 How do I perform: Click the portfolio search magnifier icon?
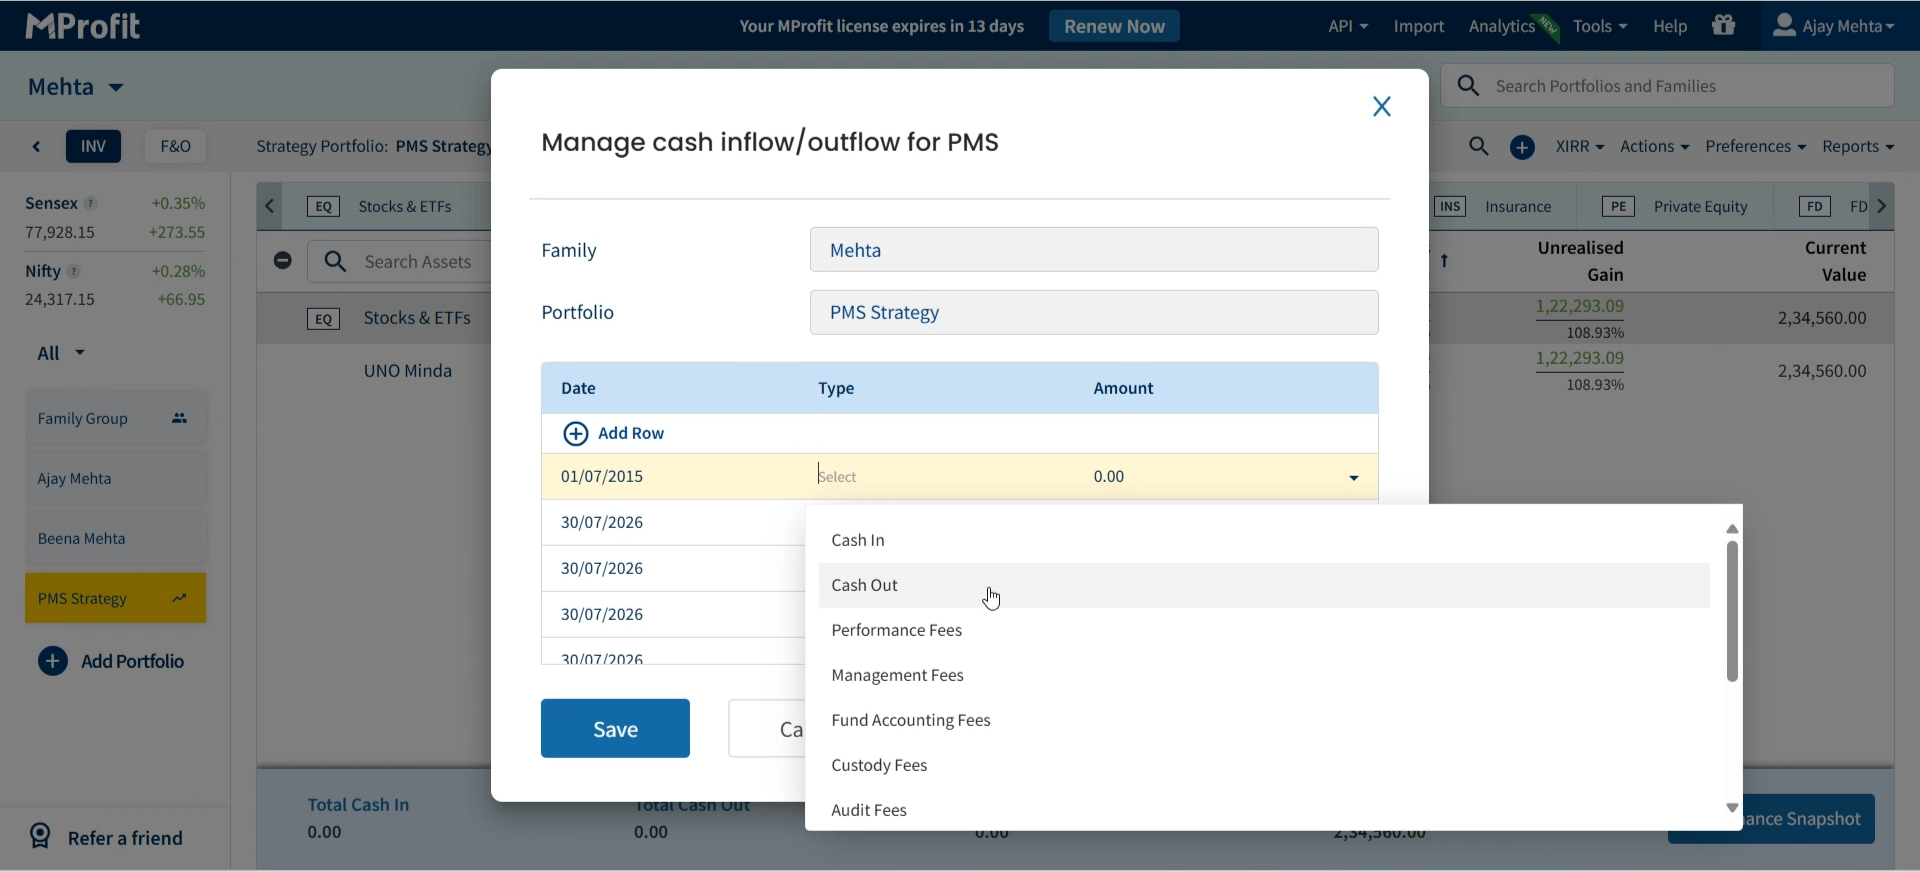tap(1479, 147)
